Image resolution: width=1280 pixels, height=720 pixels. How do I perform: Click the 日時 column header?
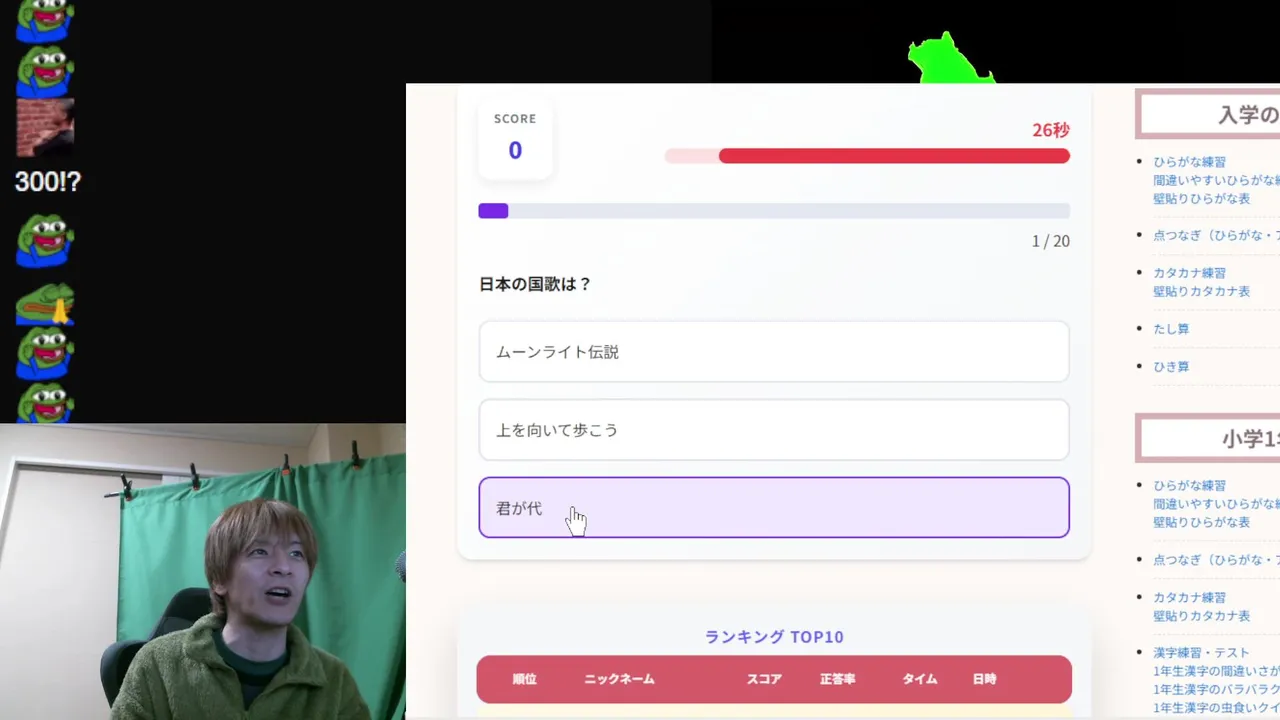click(x=985, y=679)
